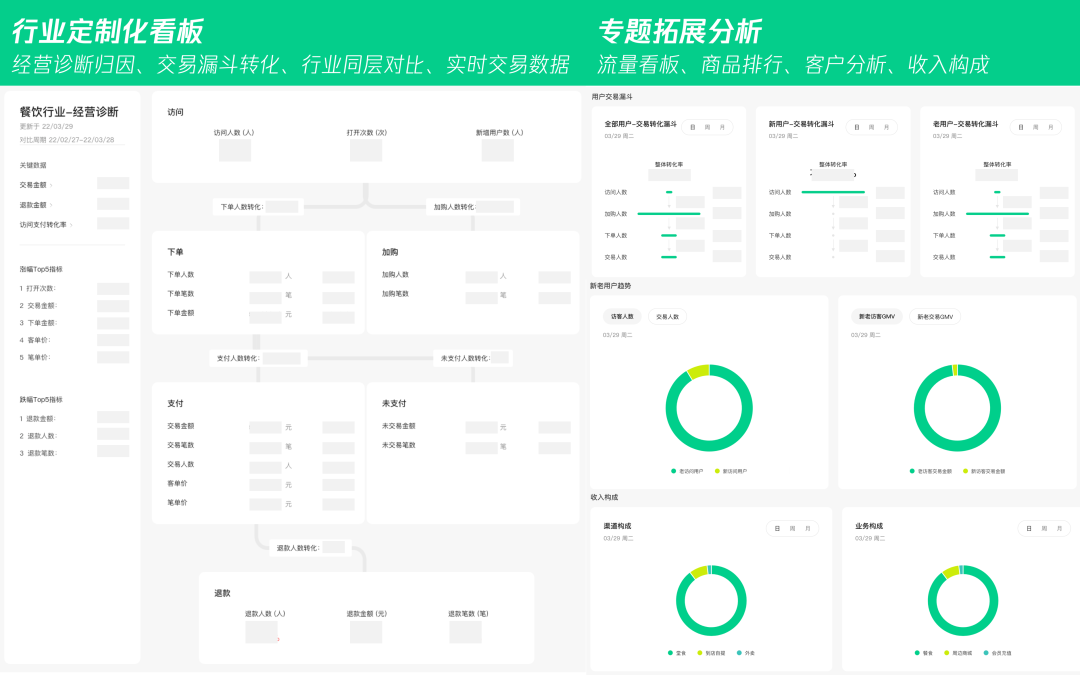Expand the 退款金额 arrow under 关键数据

click(x=51, y=205)
